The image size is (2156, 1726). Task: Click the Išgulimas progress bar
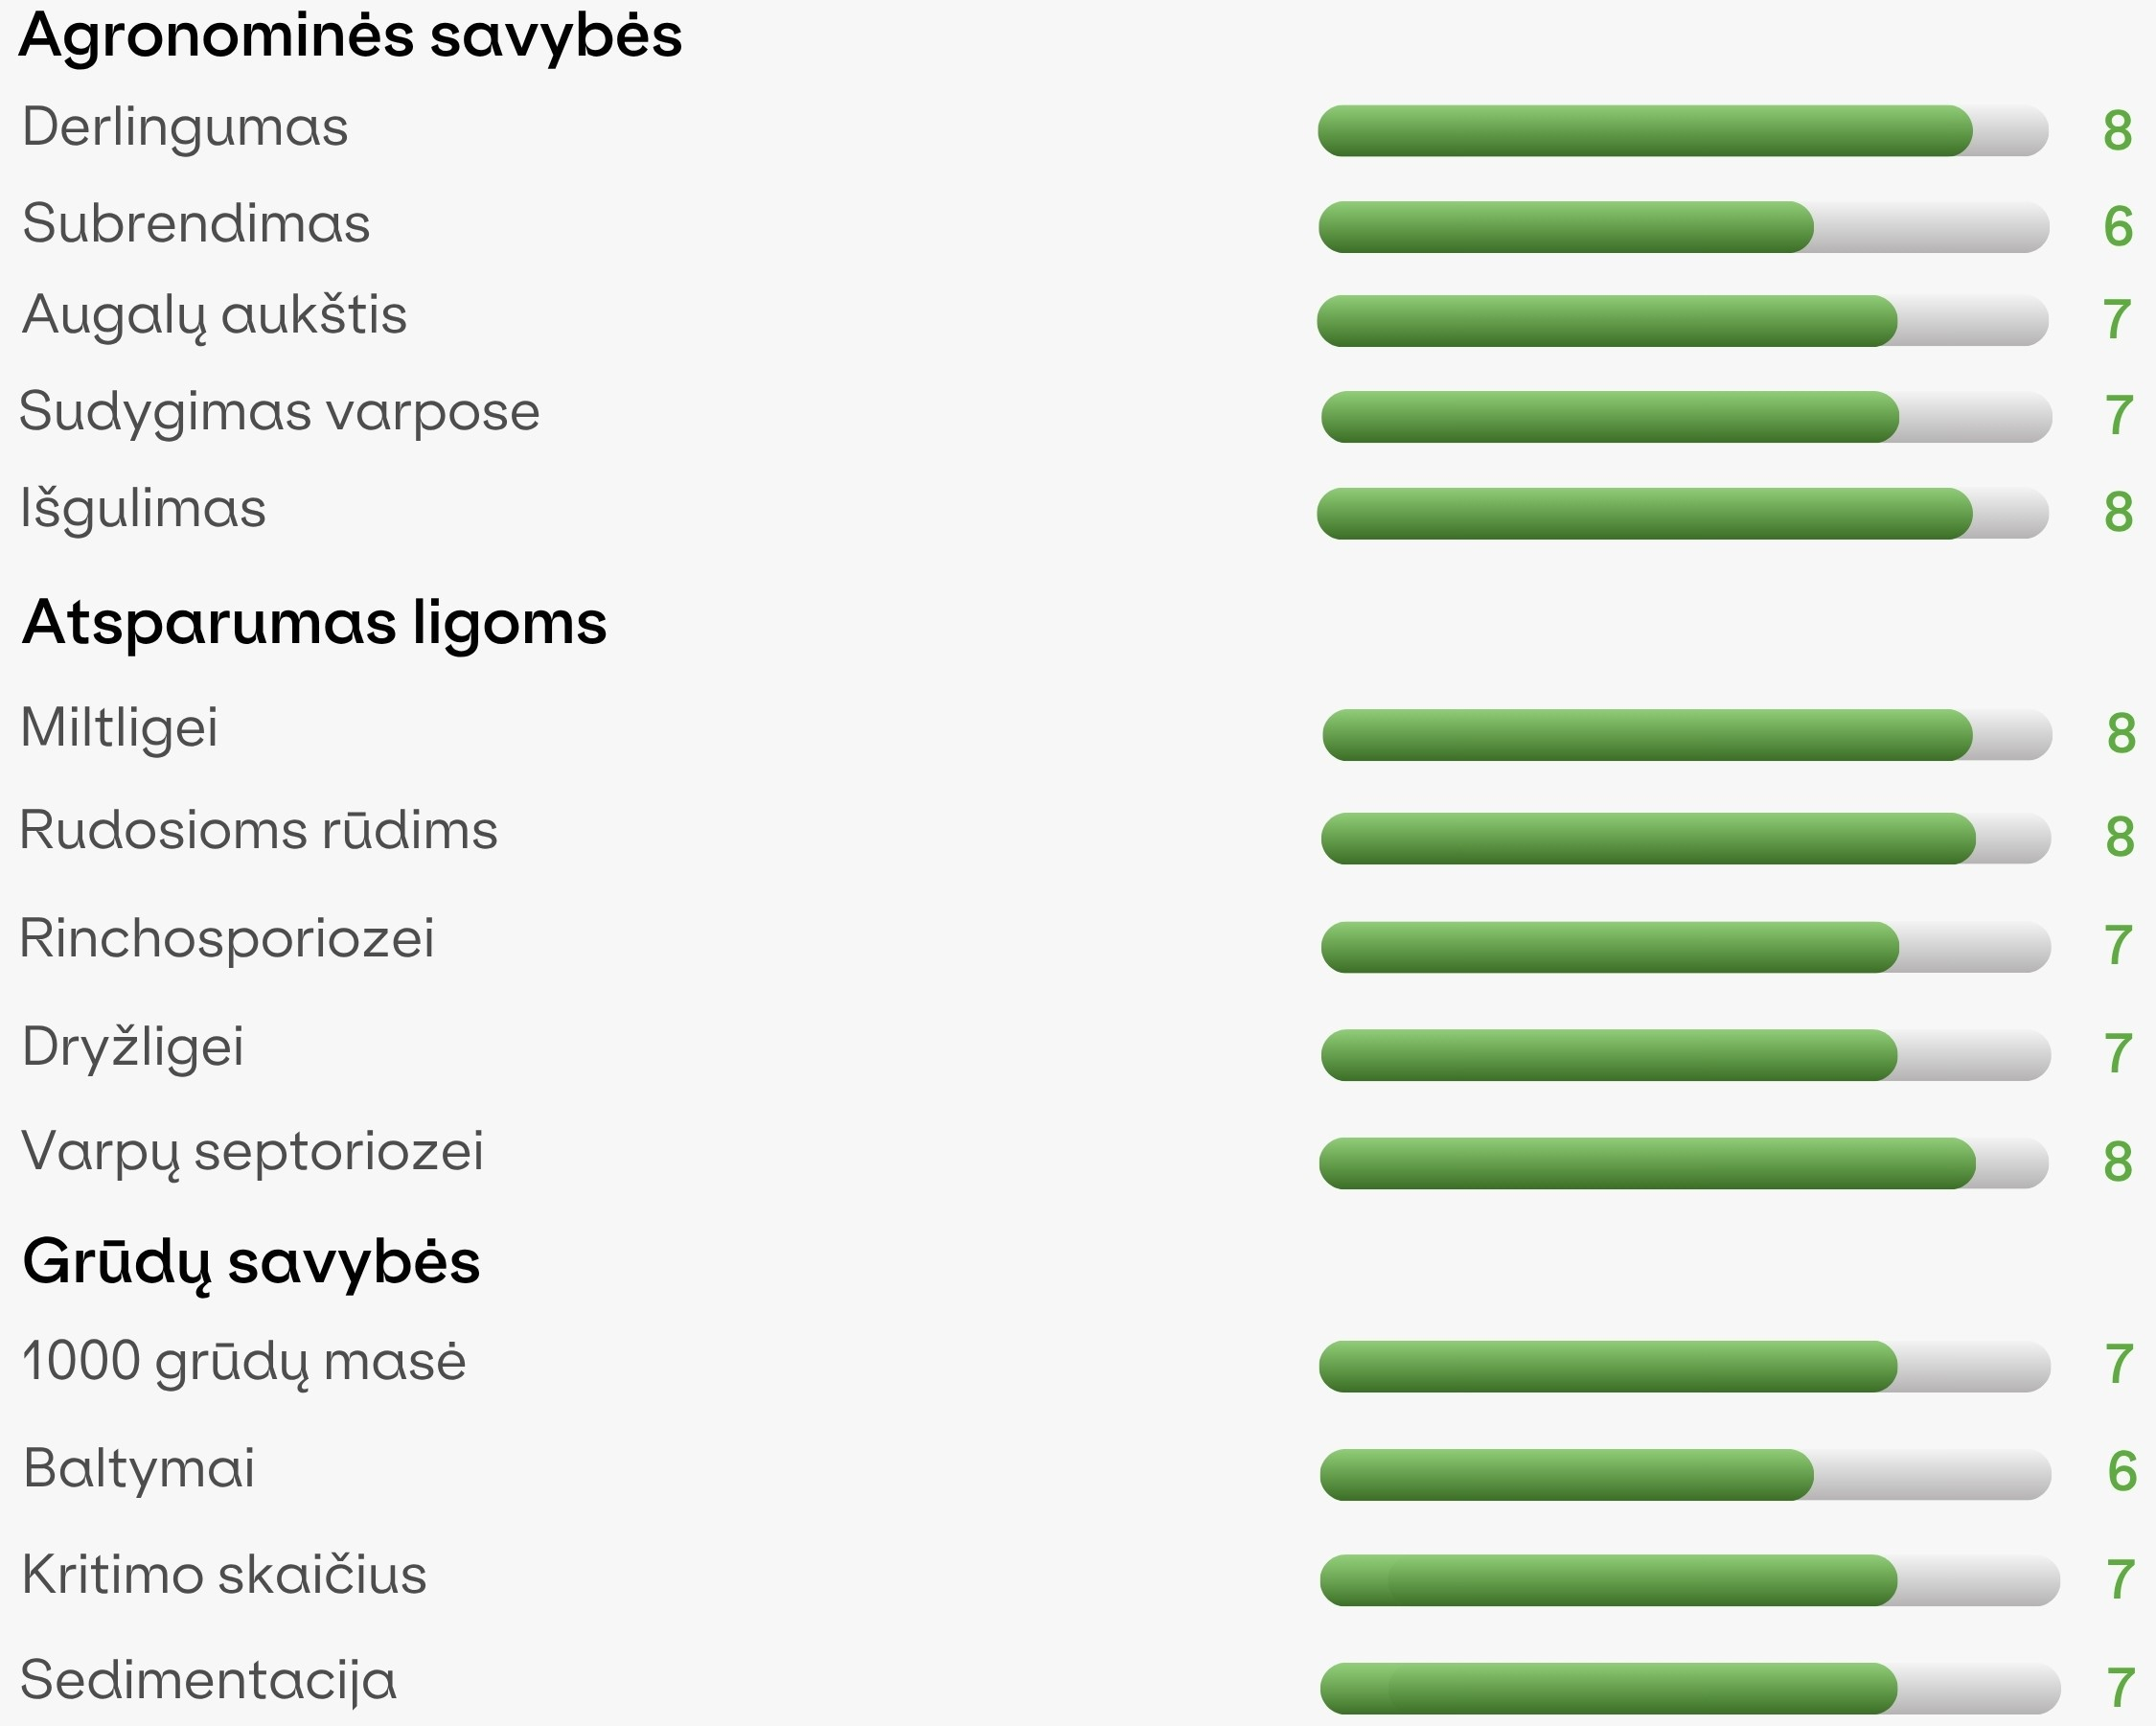[x=1683, y=513]
